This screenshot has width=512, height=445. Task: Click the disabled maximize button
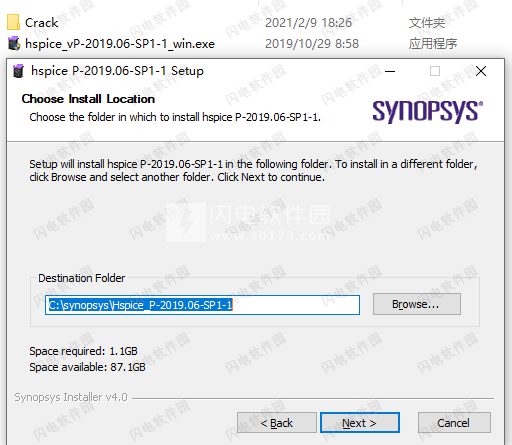click(435, 71)
